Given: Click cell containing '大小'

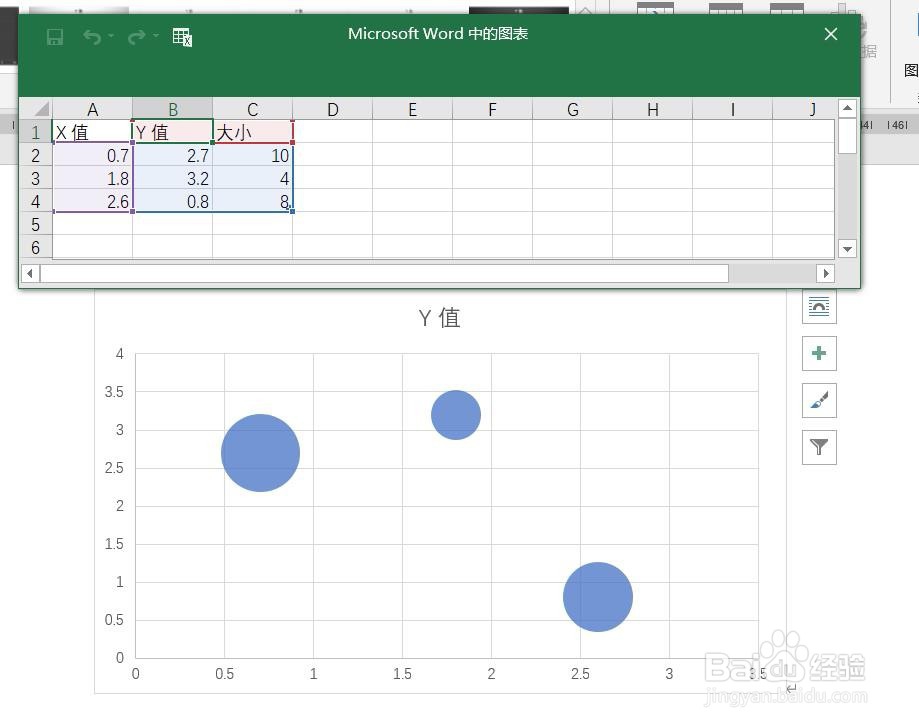Looking at the screenshot, I should click(x=253, y=132).
